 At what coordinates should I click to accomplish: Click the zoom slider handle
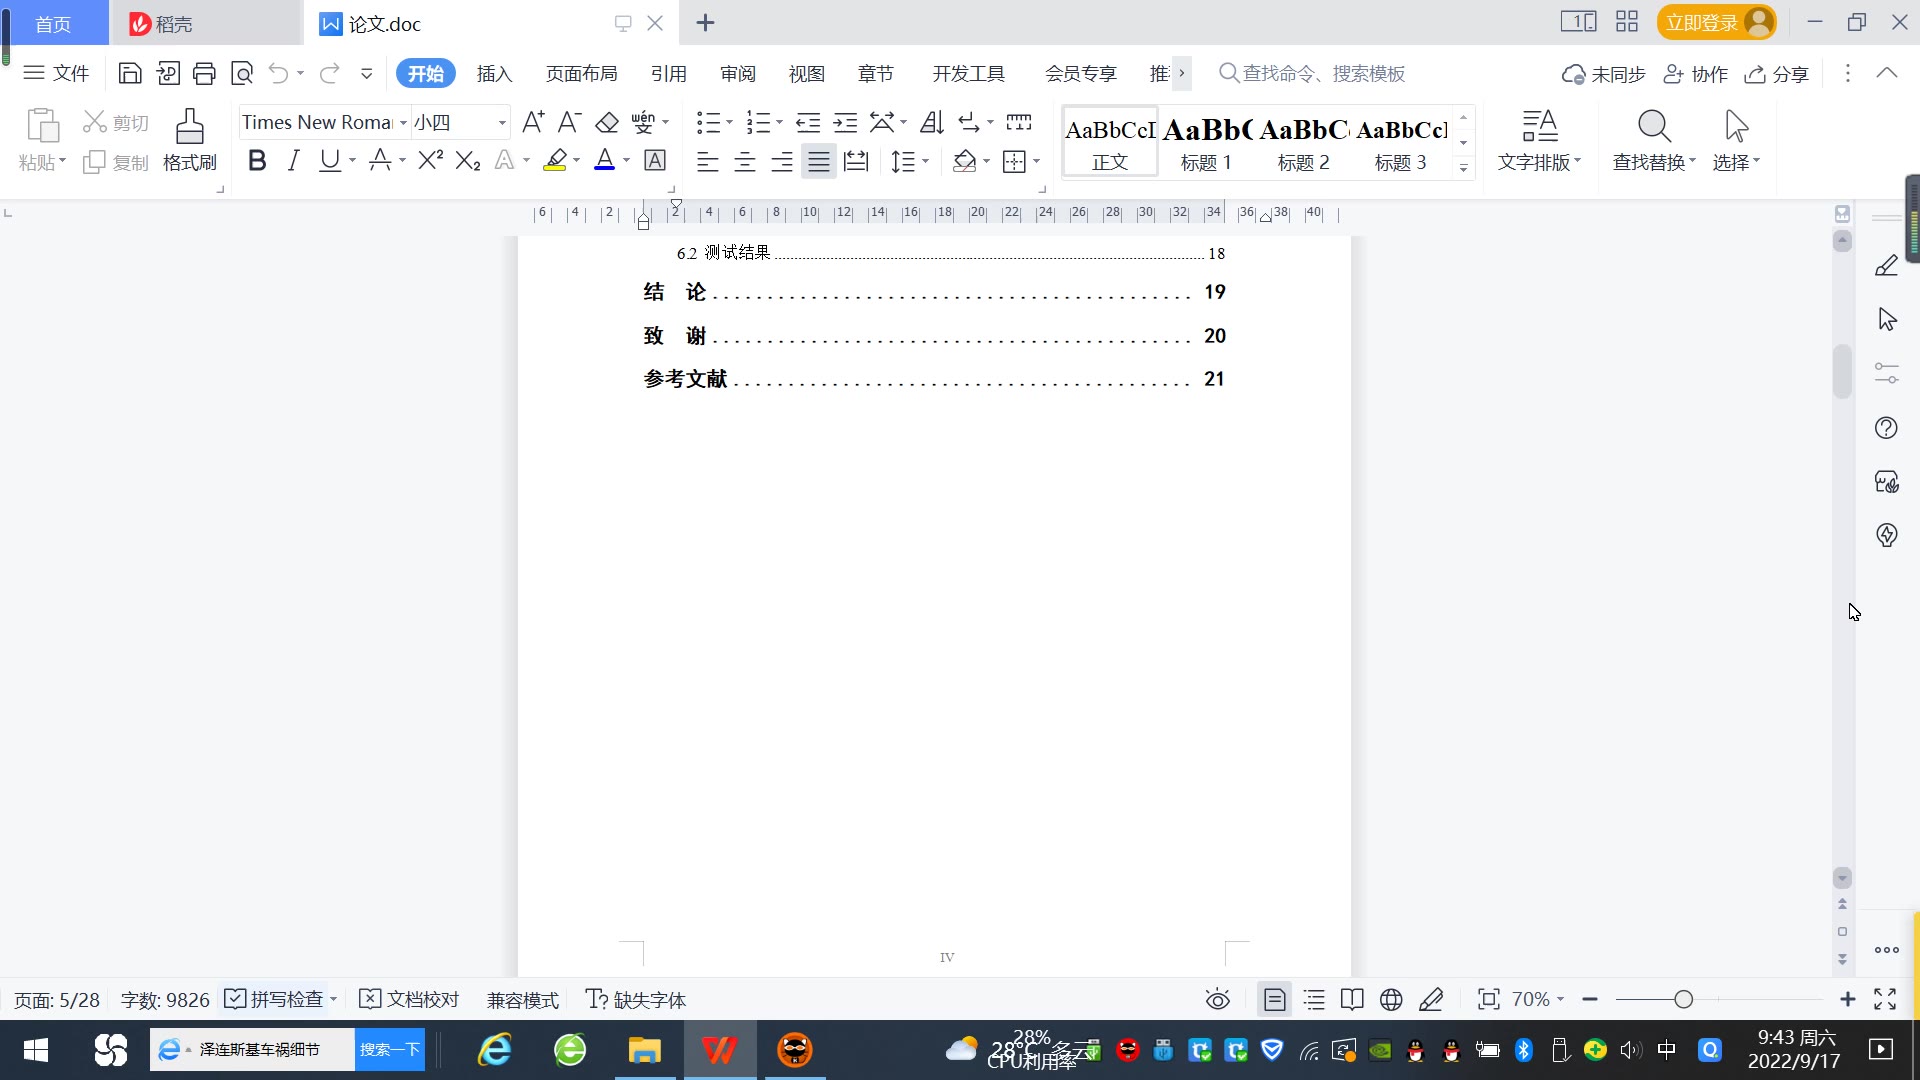tap(1683, 999)
